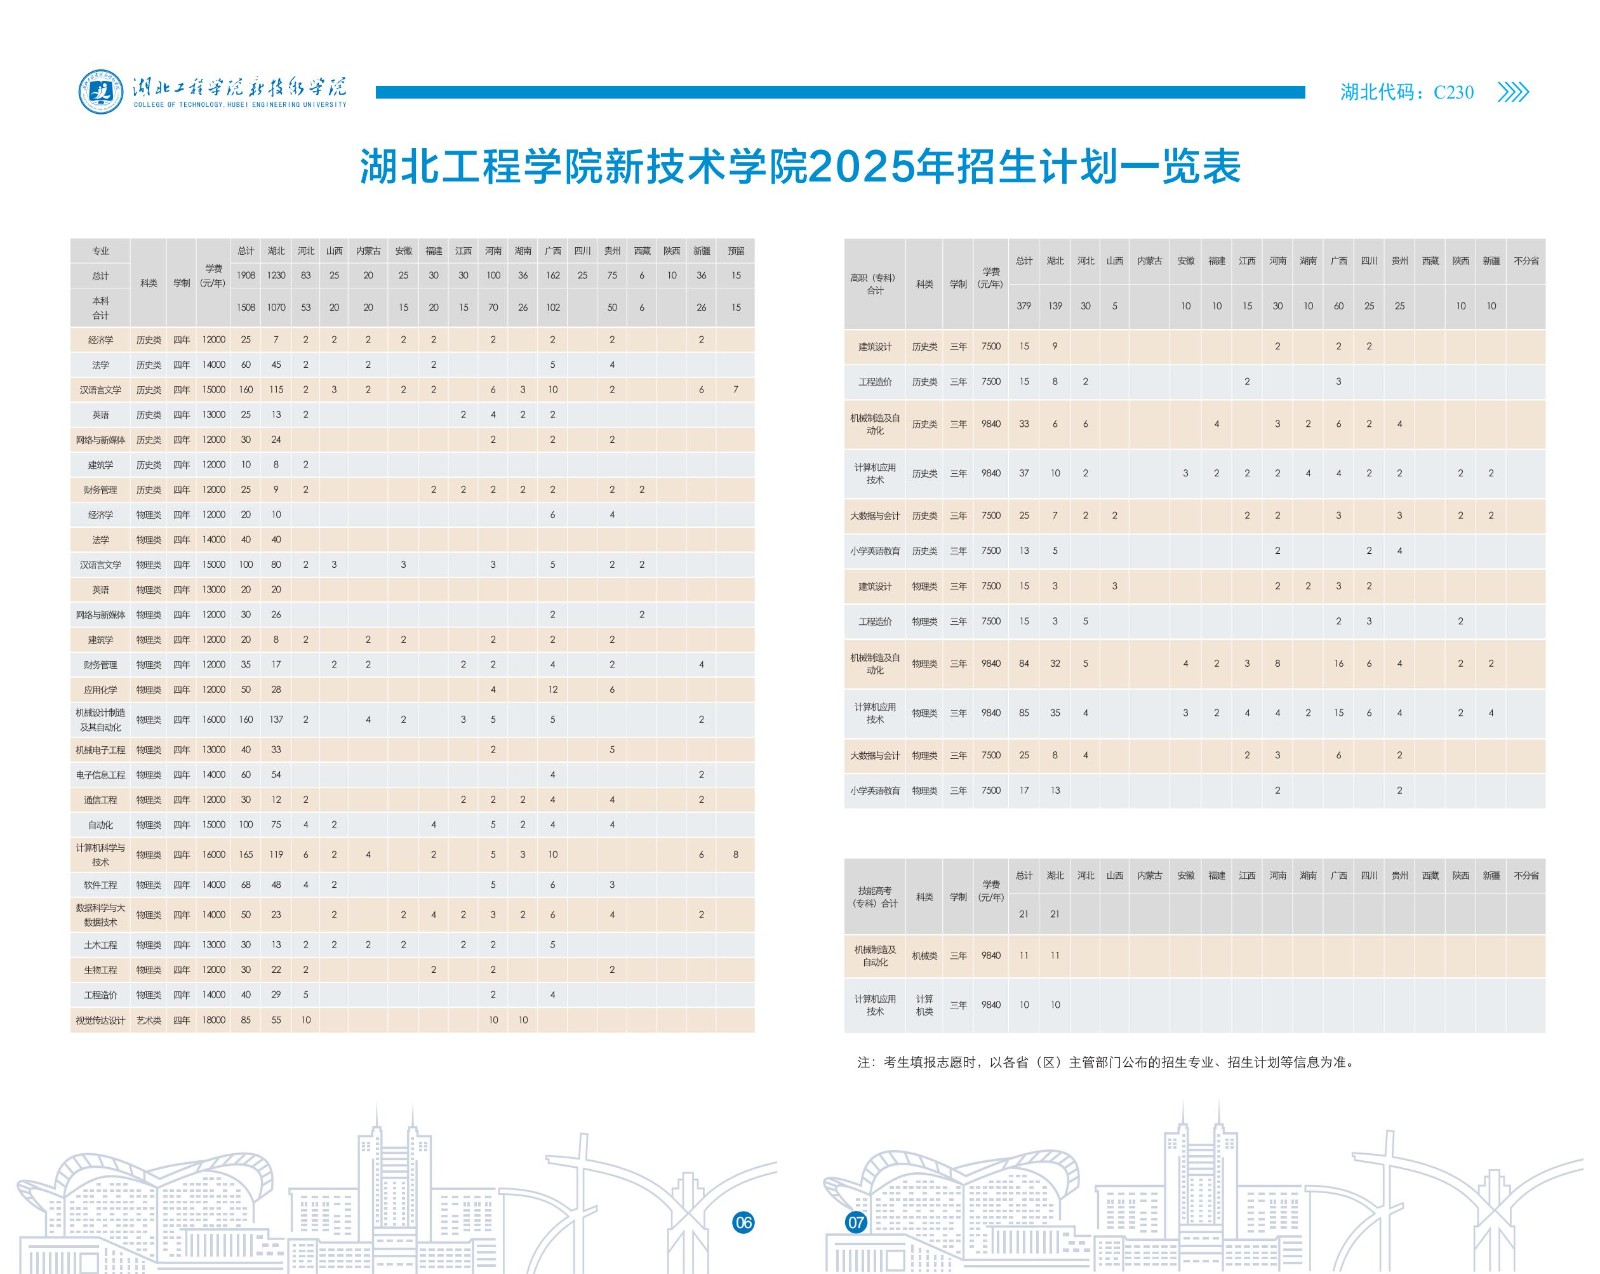The width and height of the screenshot is (1600, 1274).
Task: Click the footnote starting 注：考生填报志愿时
Action: coord(1106,1062)
